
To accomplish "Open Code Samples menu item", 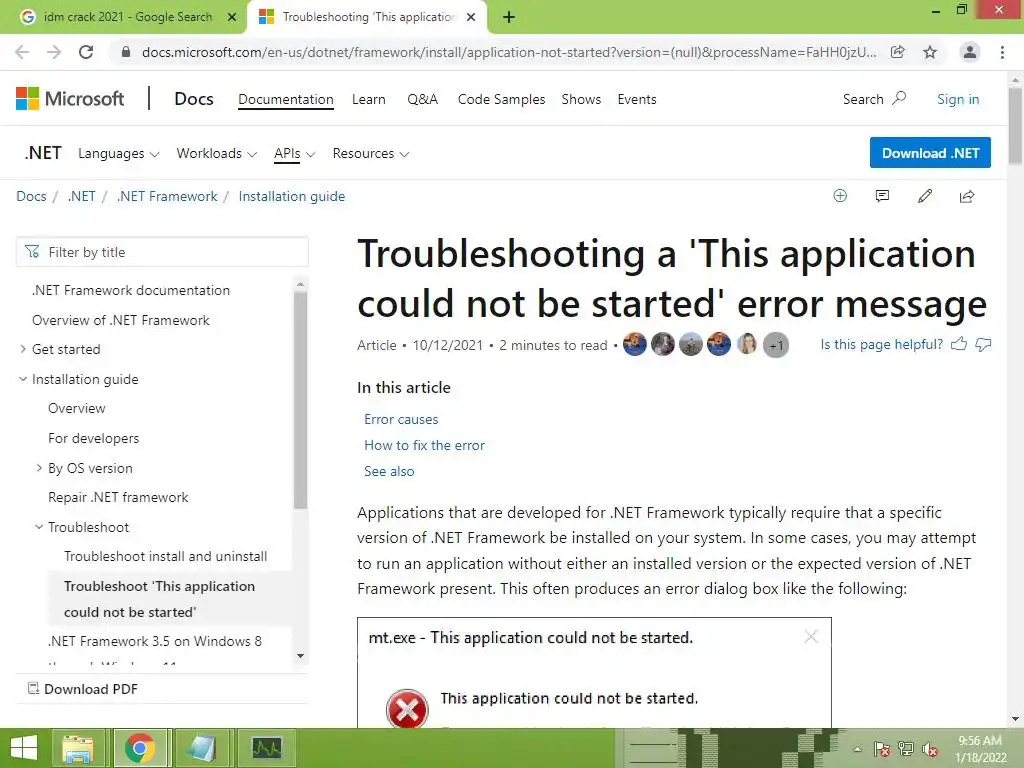I will (501, 99).
